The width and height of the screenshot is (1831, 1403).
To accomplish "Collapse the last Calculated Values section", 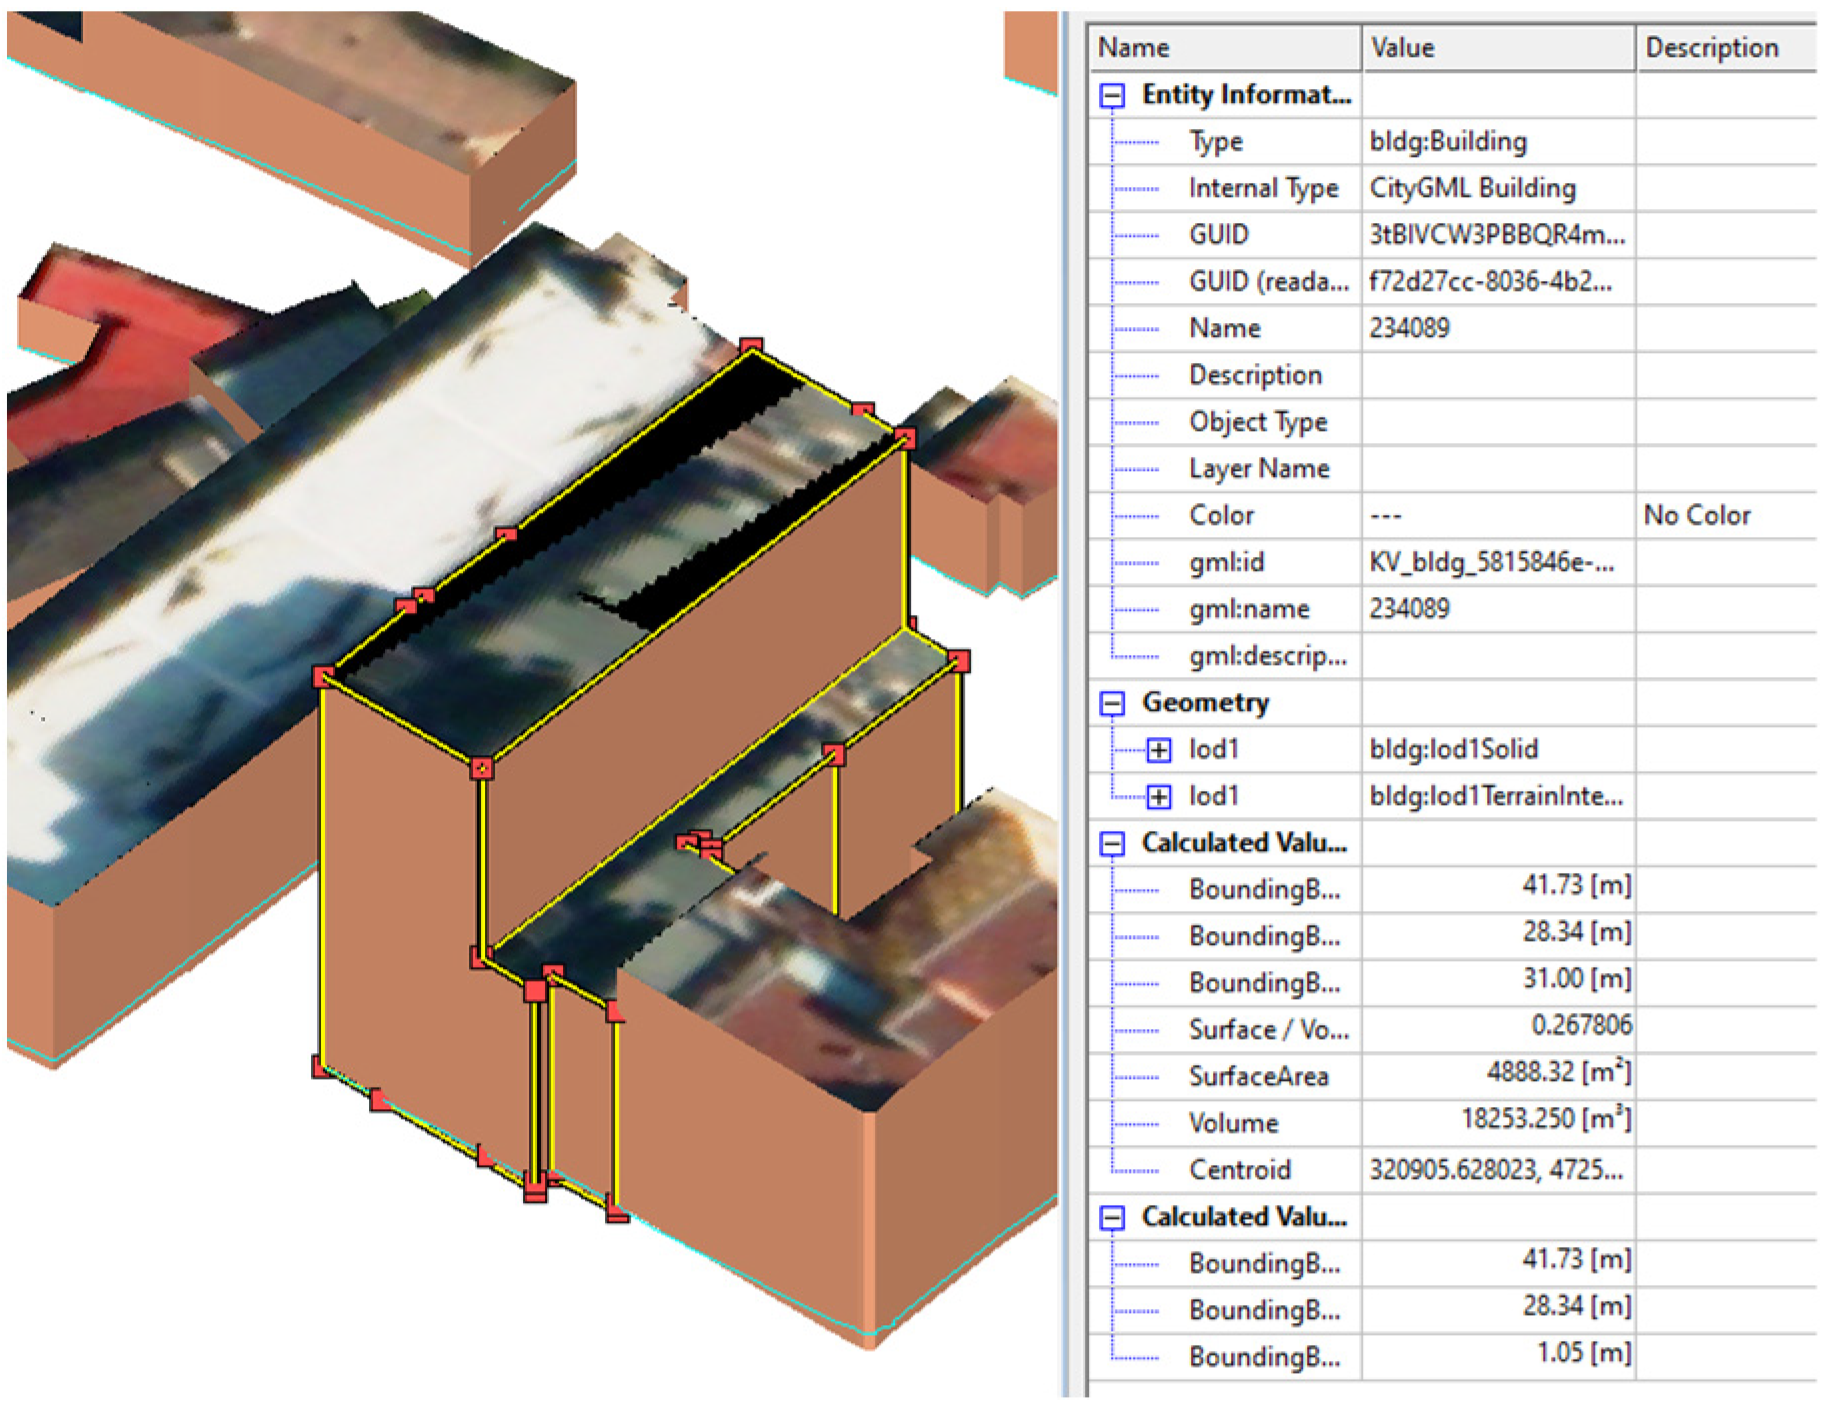I will (x=1112, y=1218).
